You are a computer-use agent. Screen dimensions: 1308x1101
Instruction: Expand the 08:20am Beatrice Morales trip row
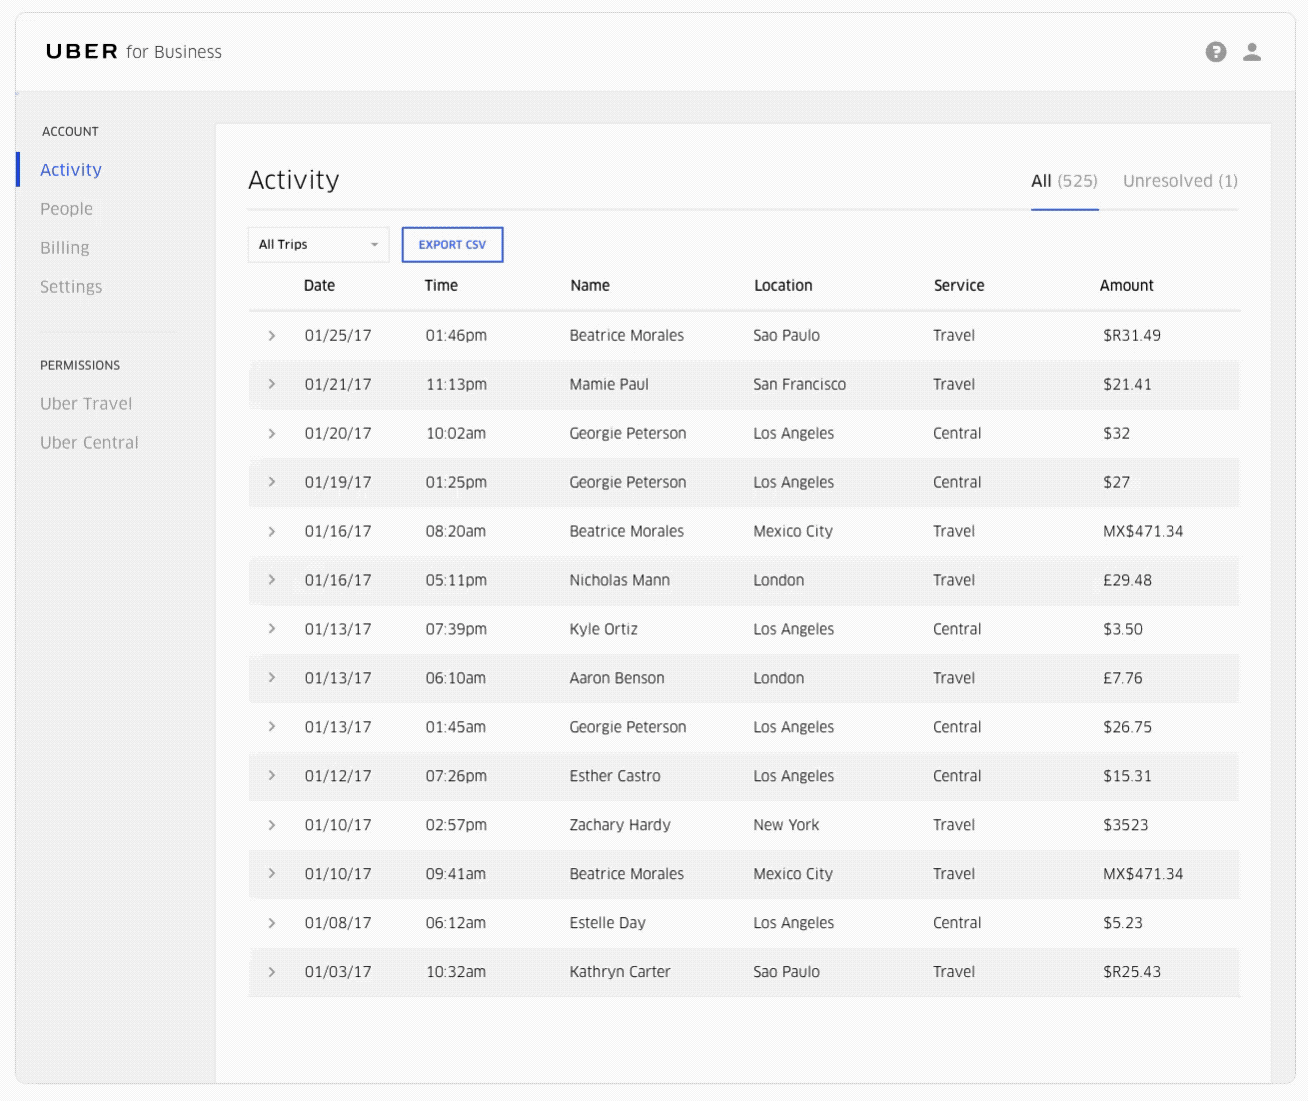(x=271, y=531)
